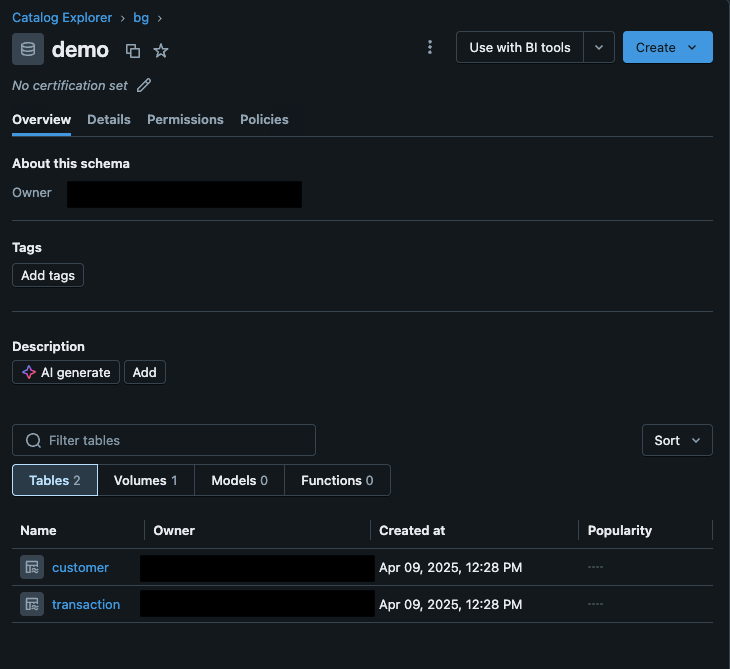Click the Add tags button
730x669 pixels.
48,275
